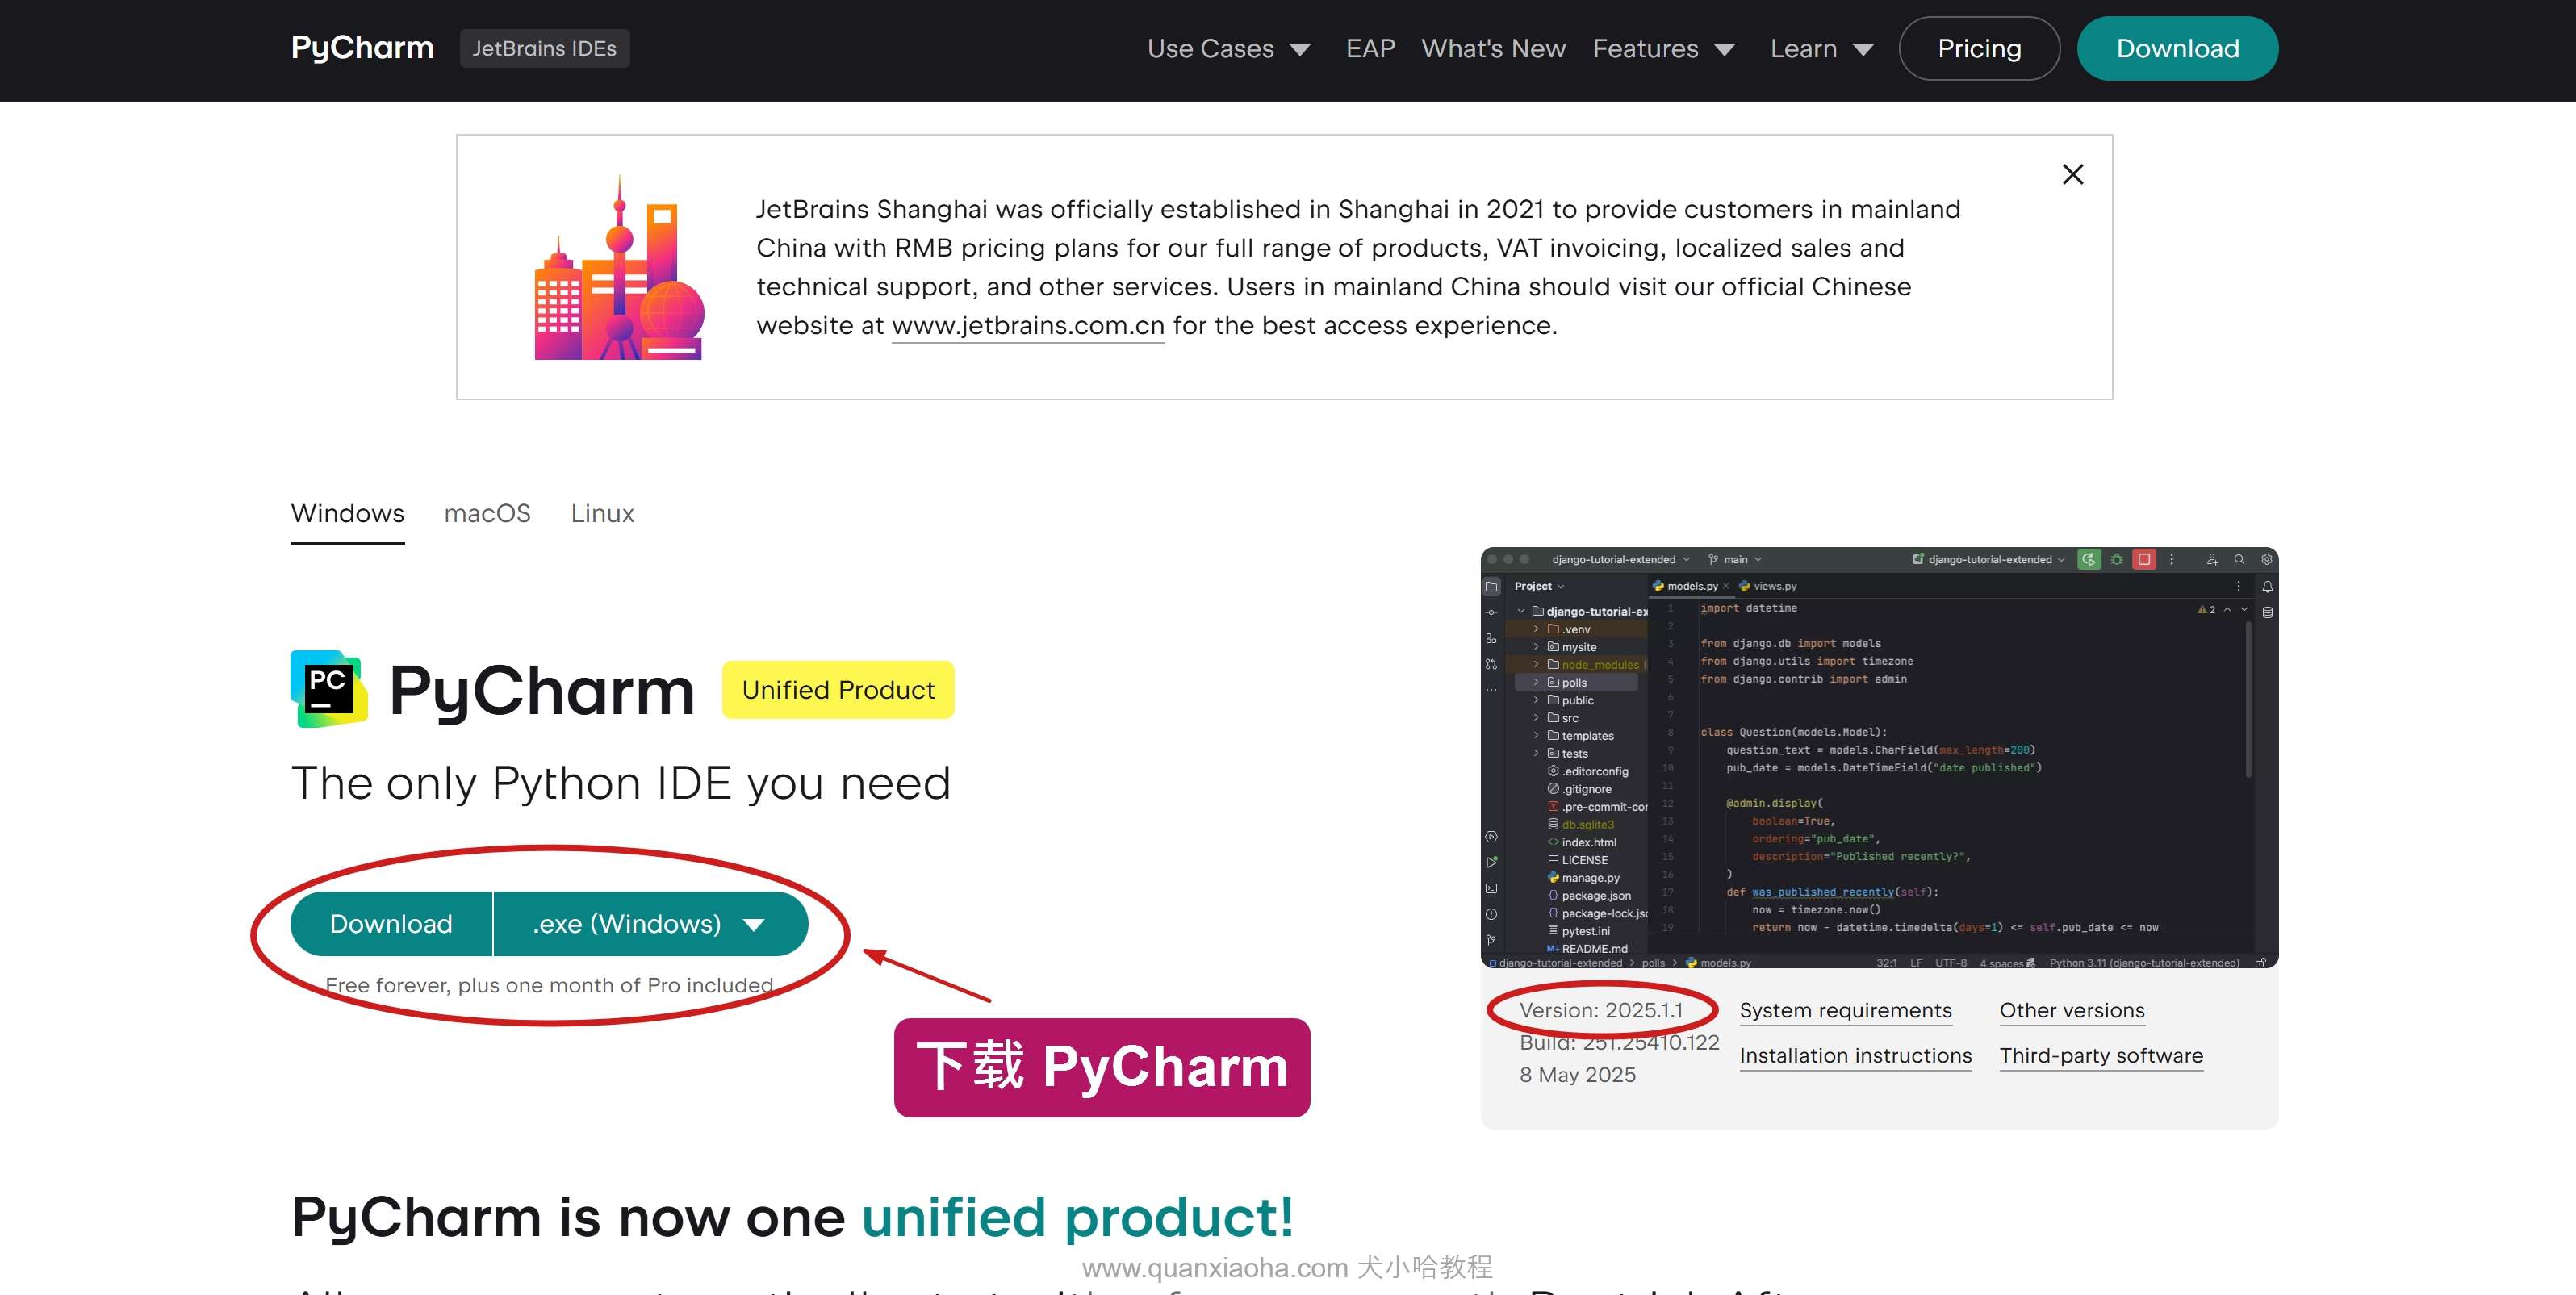Click the PyCharm PC product icon
Image resolution: width=2576 pixels, height=1295 pixels.
click(329, 689)
